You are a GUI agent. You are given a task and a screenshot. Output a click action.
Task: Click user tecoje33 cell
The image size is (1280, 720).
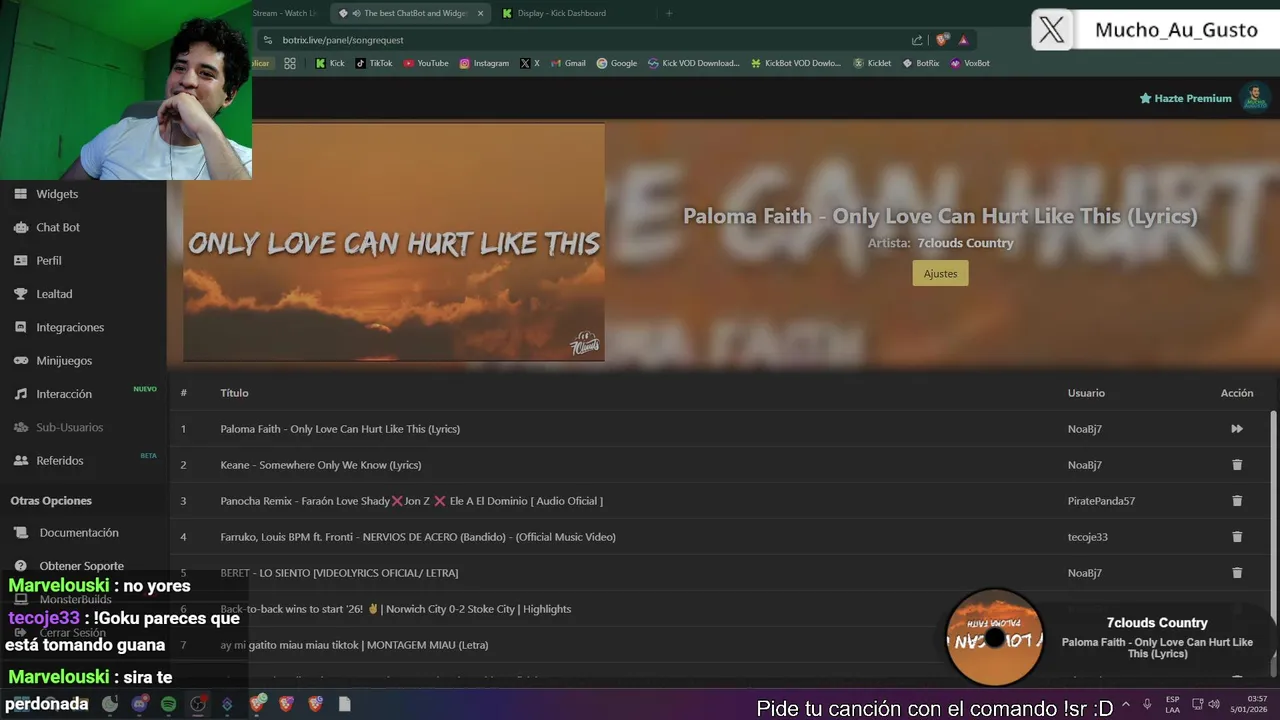pyautogui.click(x=1088, y=537)
